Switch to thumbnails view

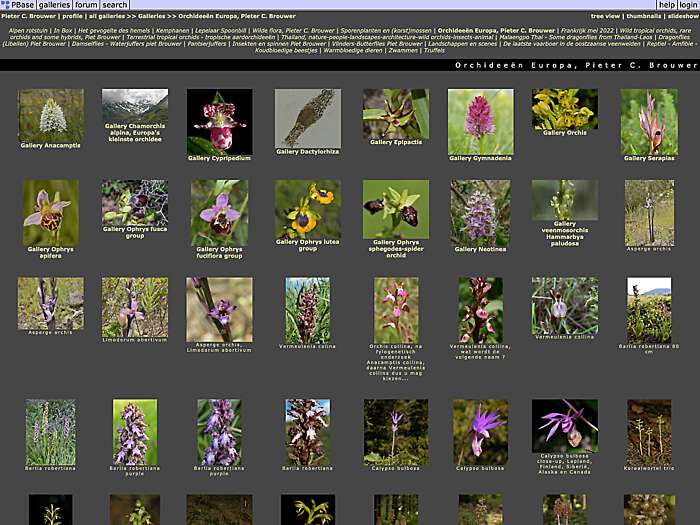[643, 16]
